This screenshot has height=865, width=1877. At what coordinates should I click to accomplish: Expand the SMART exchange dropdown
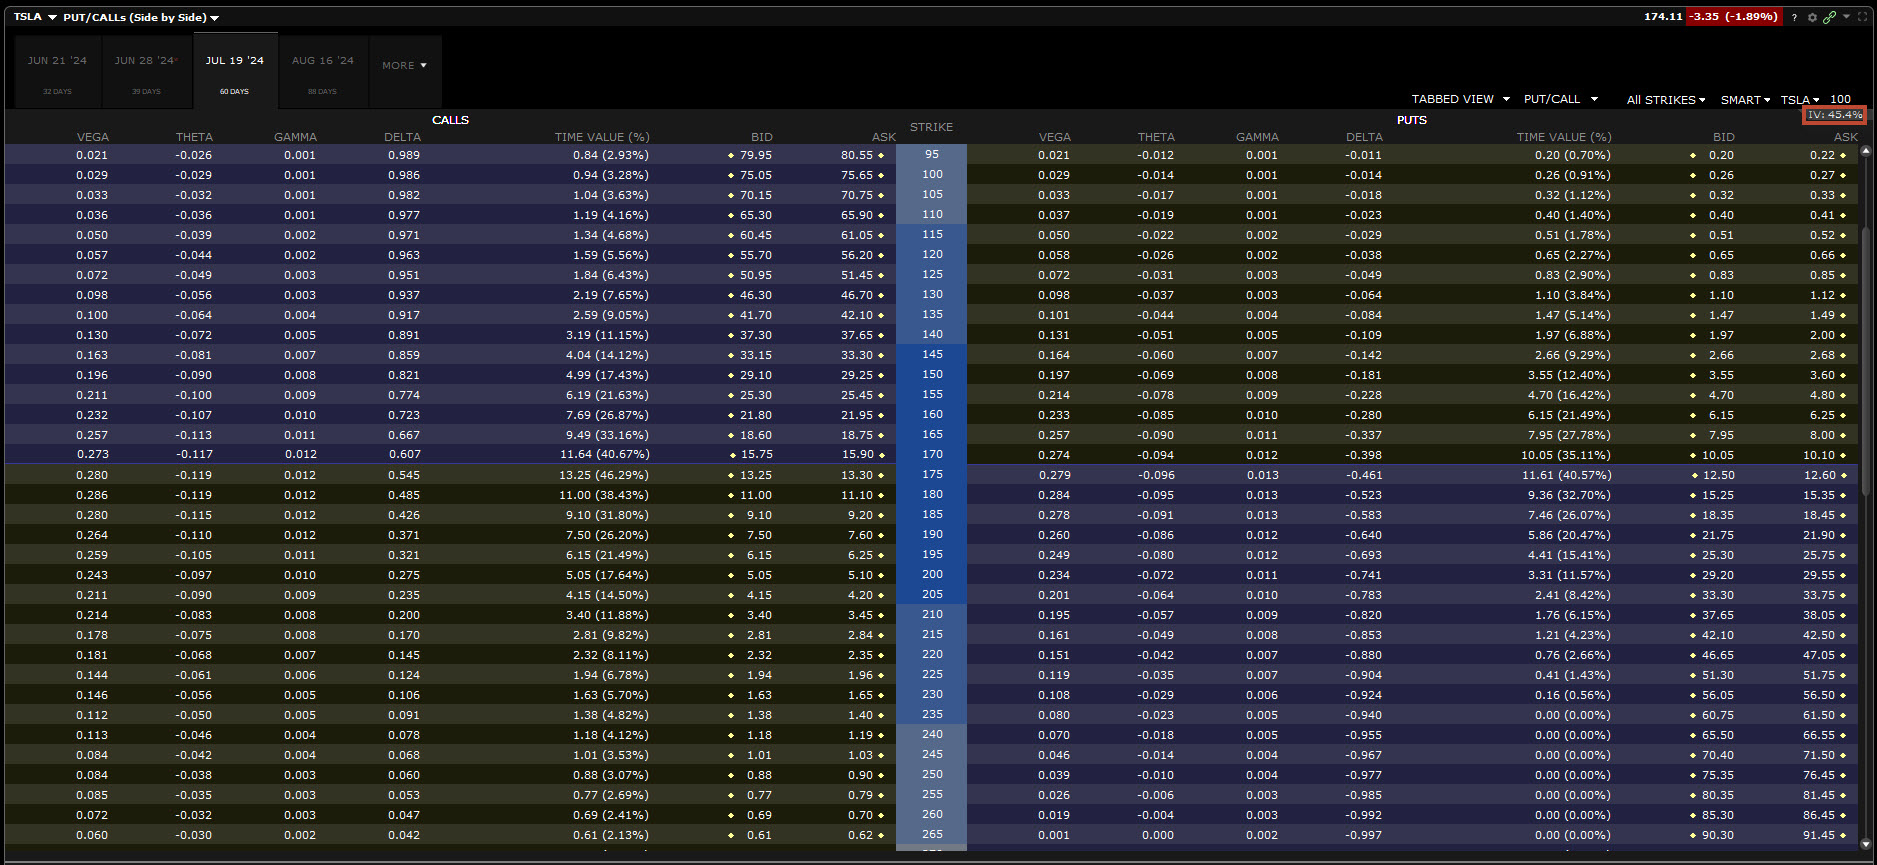tap(1745, 100)
